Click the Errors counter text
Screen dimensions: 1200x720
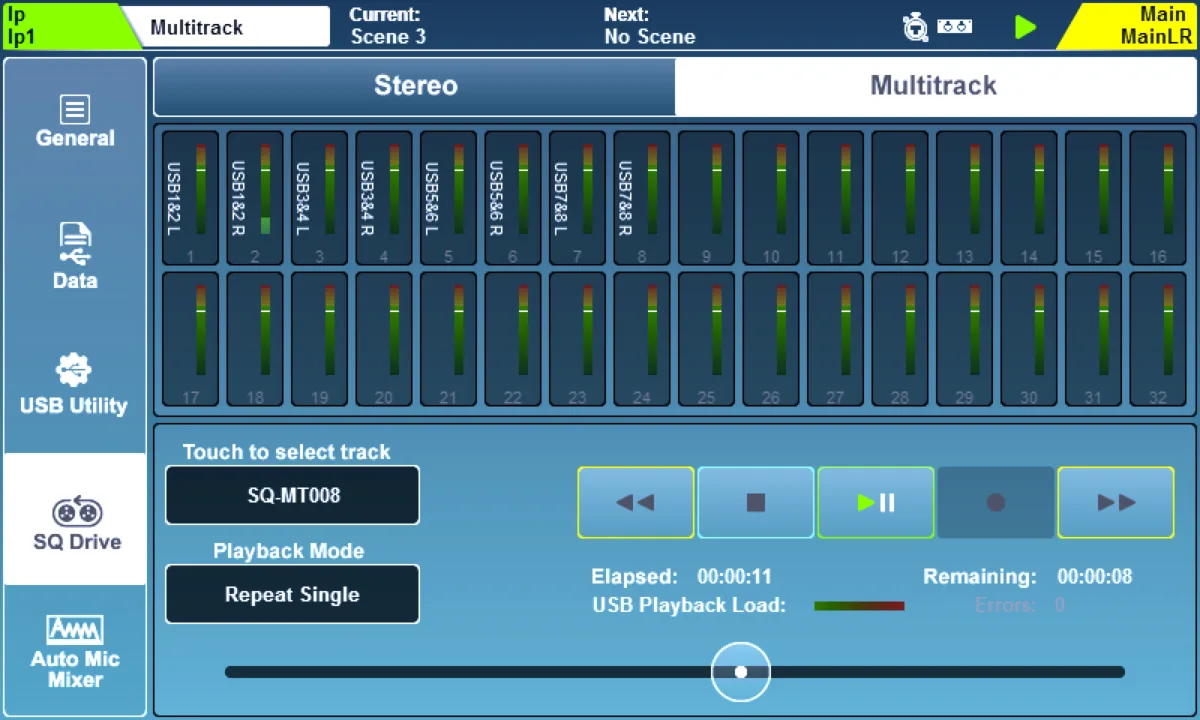tap(1020, 606)
